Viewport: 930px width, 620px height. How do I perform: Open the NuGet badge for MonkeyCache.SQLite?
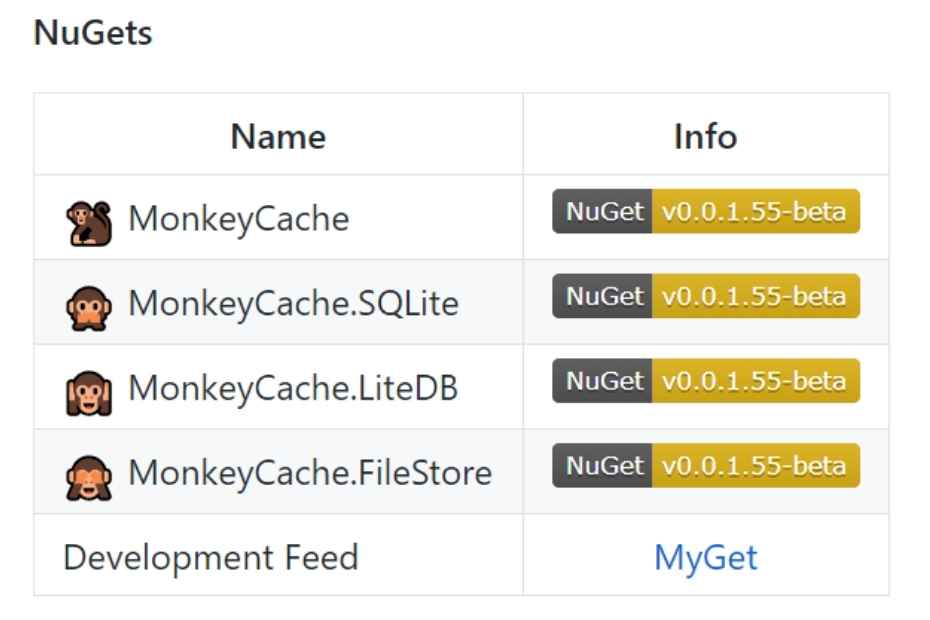click(705, 296)
